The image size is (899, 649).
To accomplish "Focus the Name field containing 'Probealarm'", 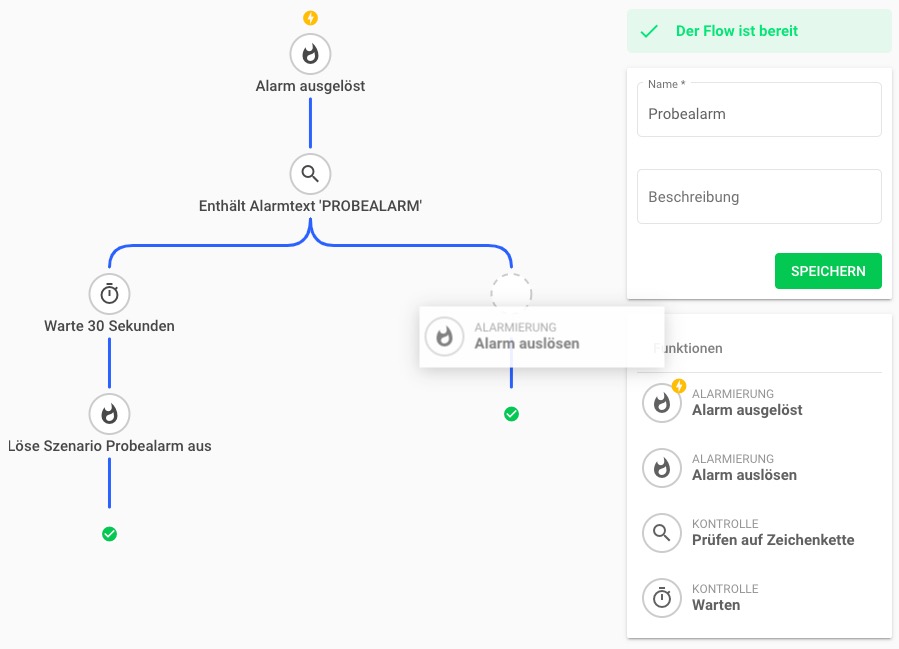I will 758,114.
